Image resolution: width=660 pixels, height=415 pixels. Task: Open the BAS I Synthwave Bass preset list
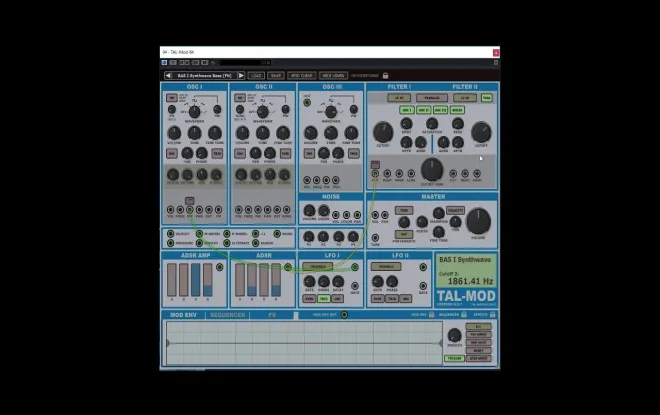[205, 75]
